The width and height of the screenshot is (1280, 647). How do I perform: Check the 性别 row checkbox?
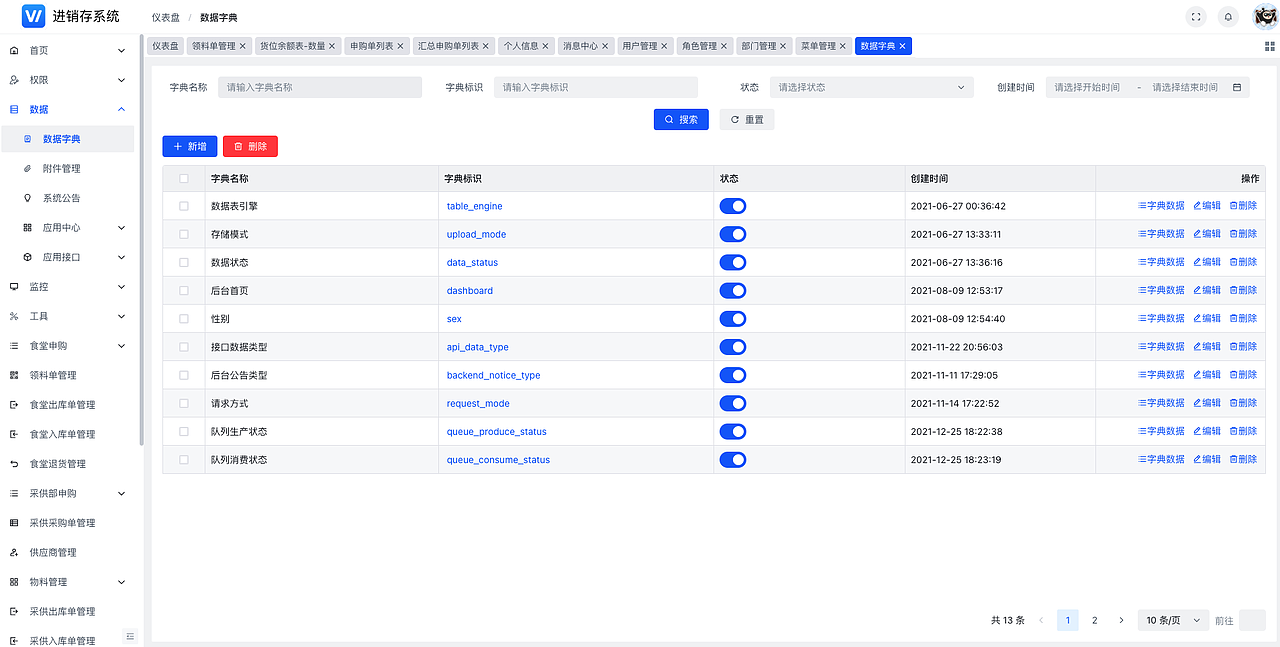click(x=183, y=318)
